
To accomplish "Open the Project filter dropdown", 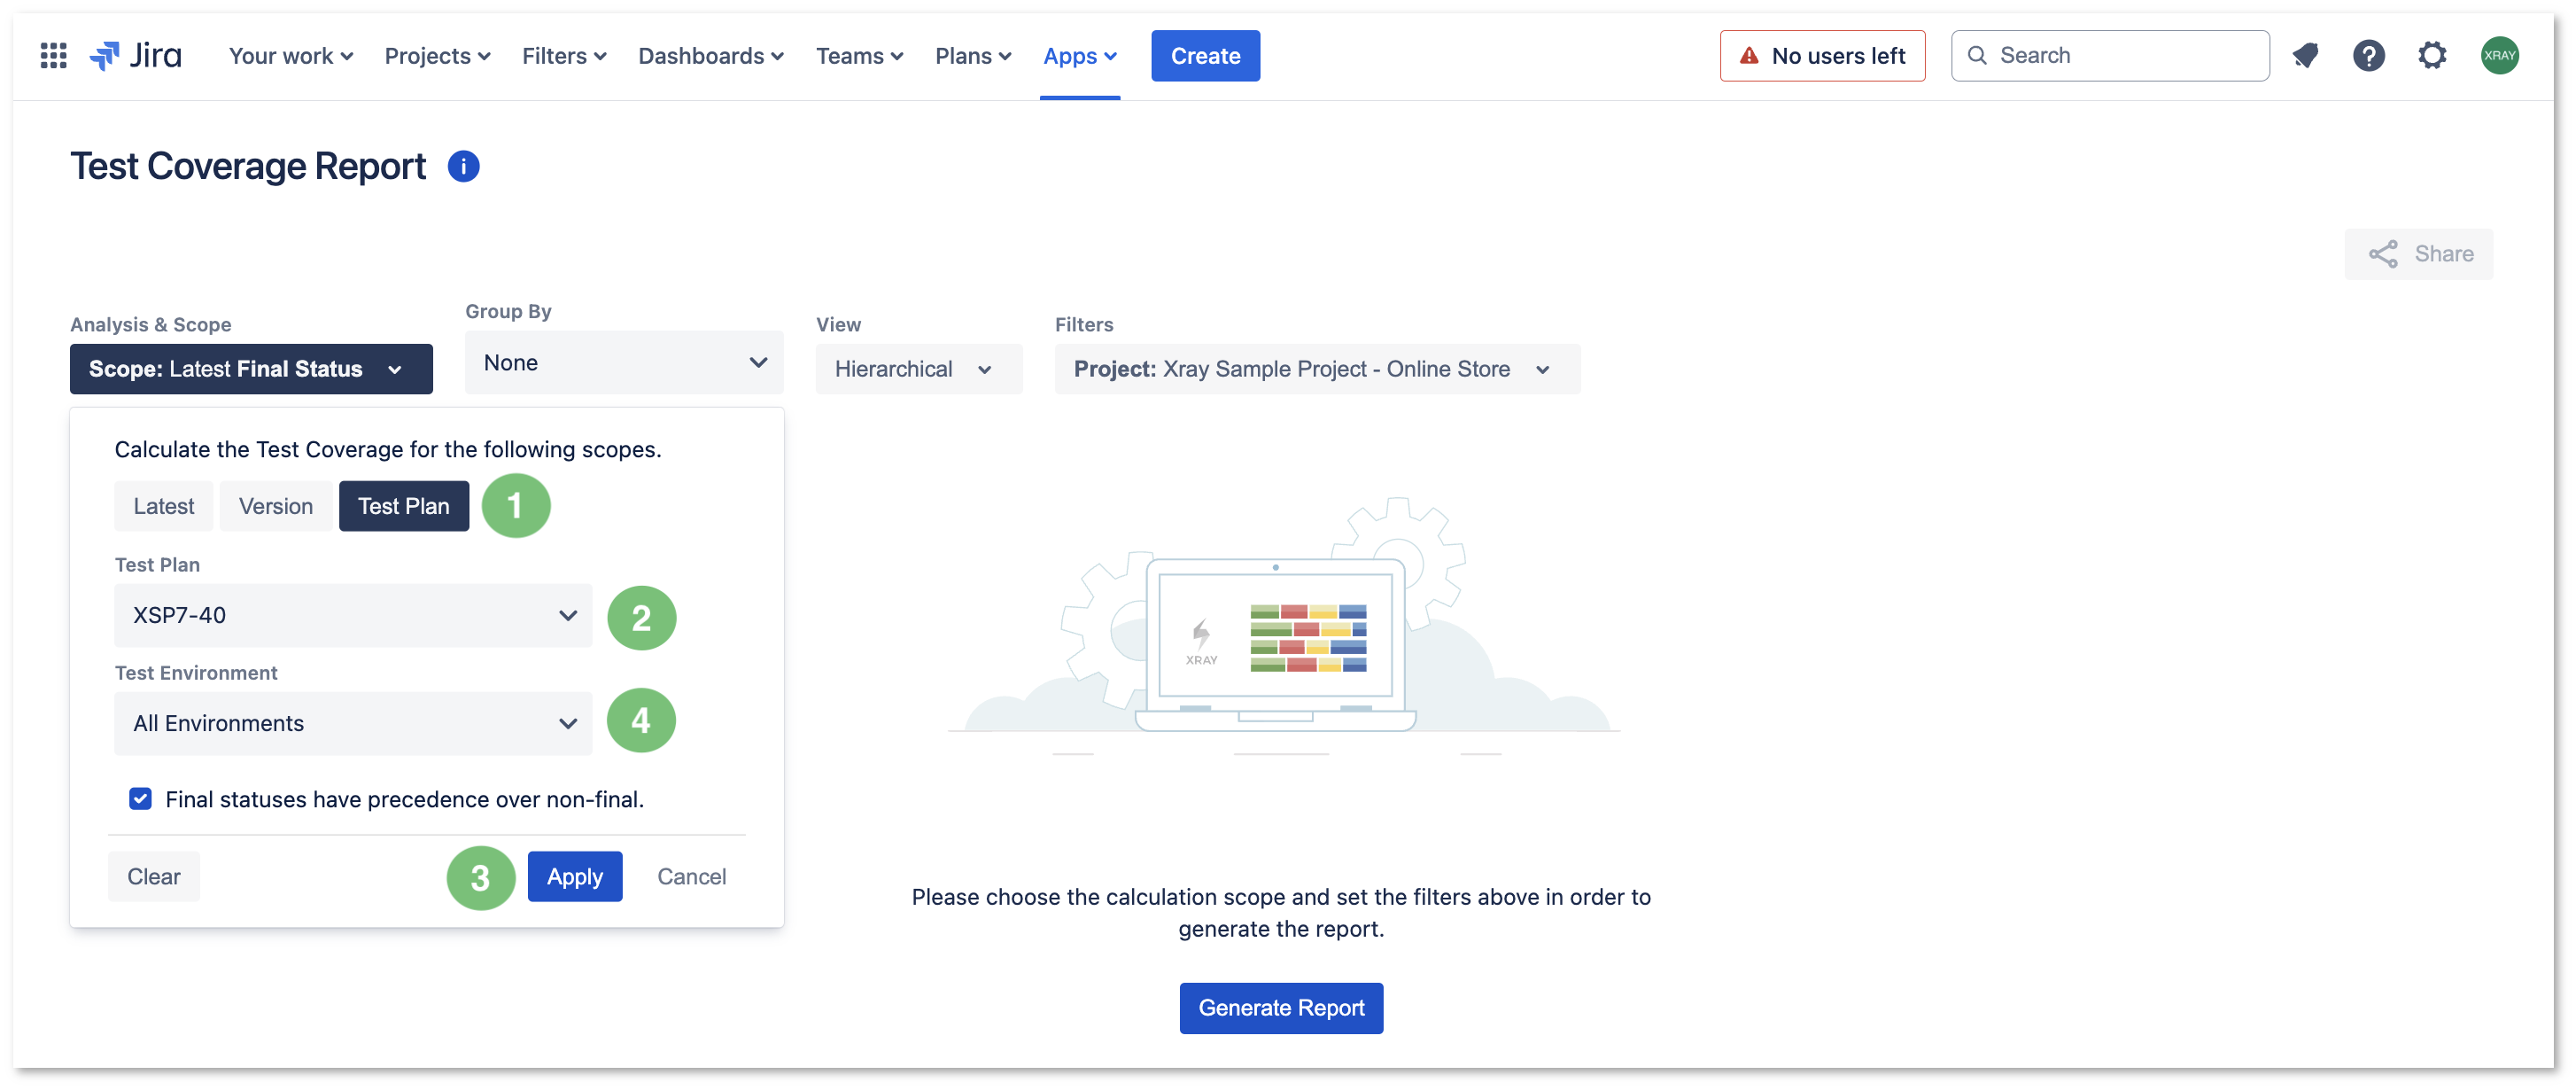I will pyautogui.click(x=1317, y=369).
